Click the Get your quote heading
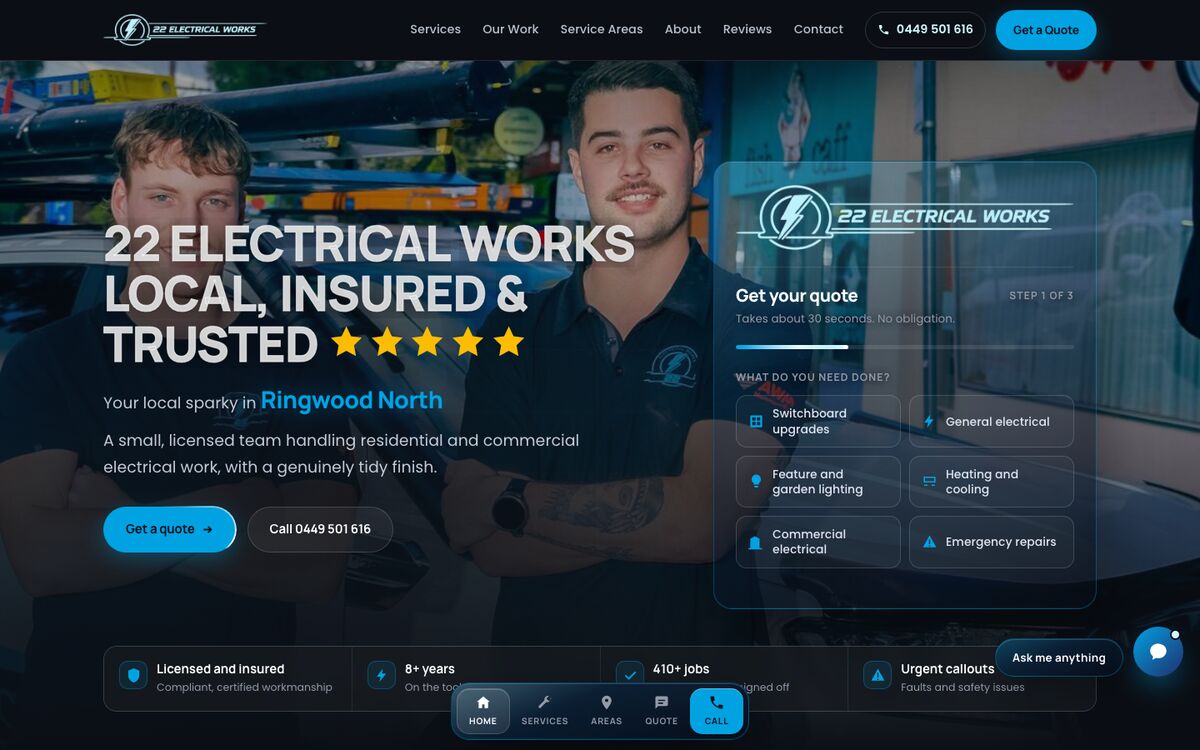The width and height of the screenshot is (1200, 750). pos(797,296)
